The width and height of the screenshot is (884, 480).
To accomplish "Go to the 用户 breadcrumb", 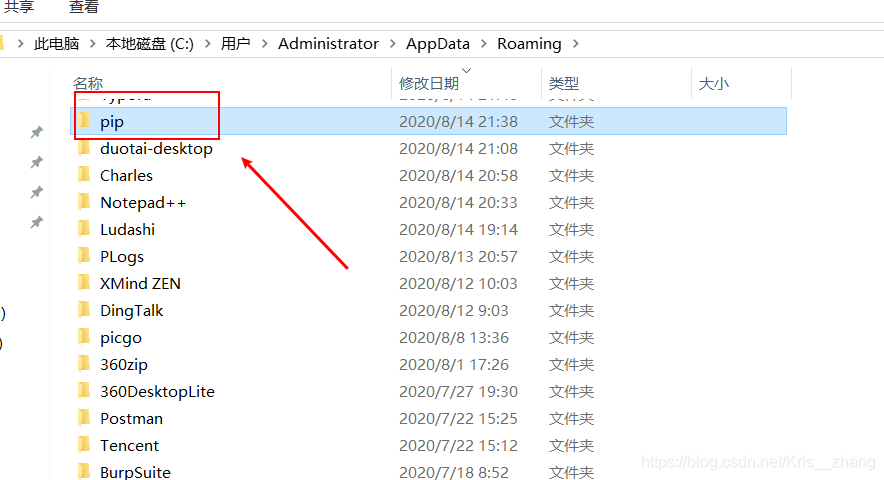I will 236,43.
